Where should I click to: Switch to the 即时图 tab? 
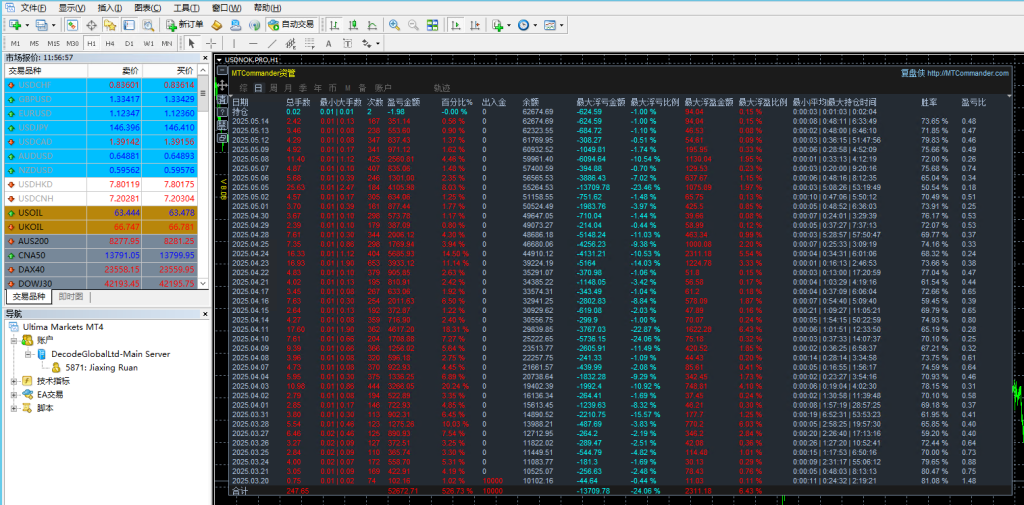pos(71,297)
